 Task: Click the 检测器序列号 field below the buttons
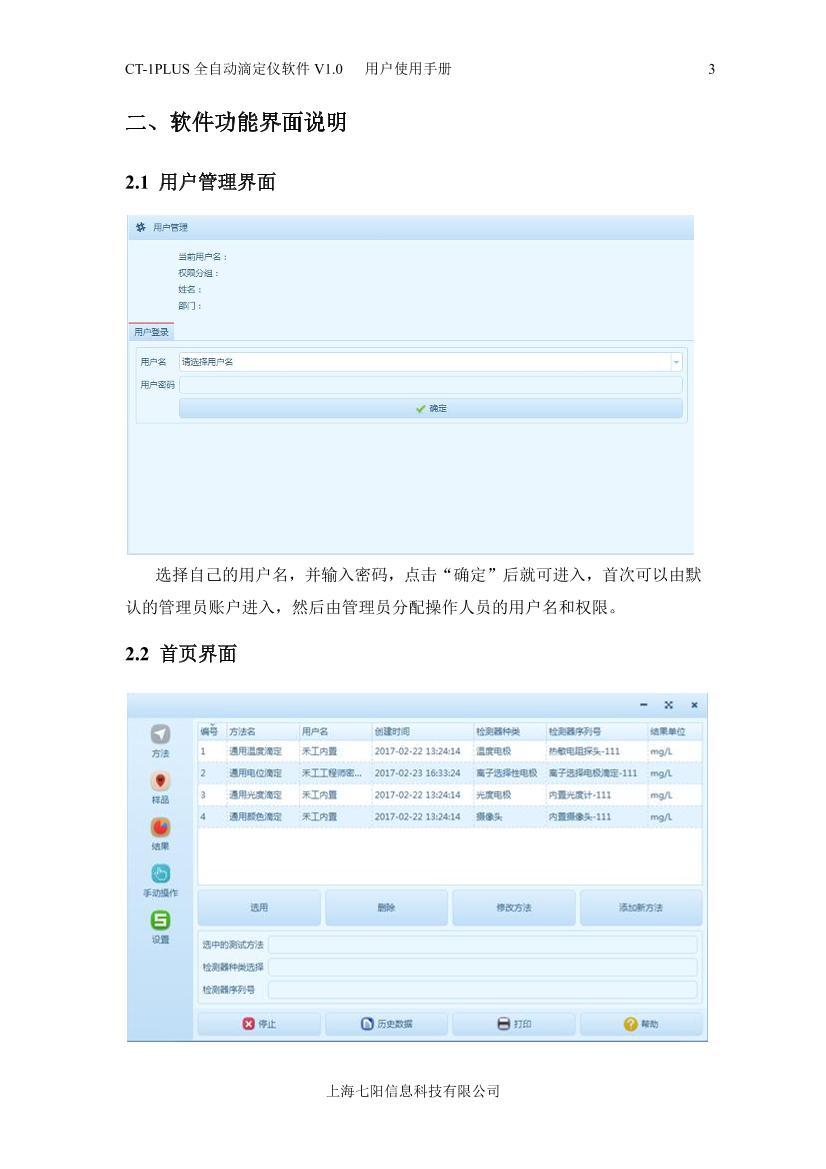(x=483, y=989)
